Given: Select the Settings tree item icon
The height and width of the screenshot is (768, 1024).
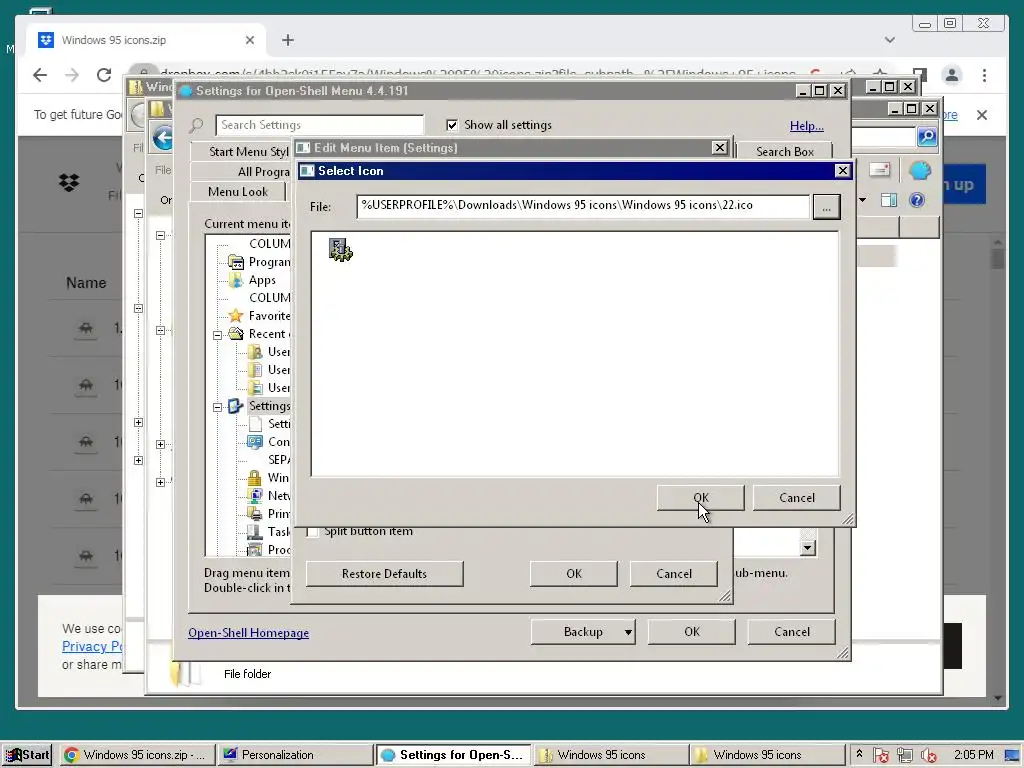Looking at the screenshot, I should (236, 406).
